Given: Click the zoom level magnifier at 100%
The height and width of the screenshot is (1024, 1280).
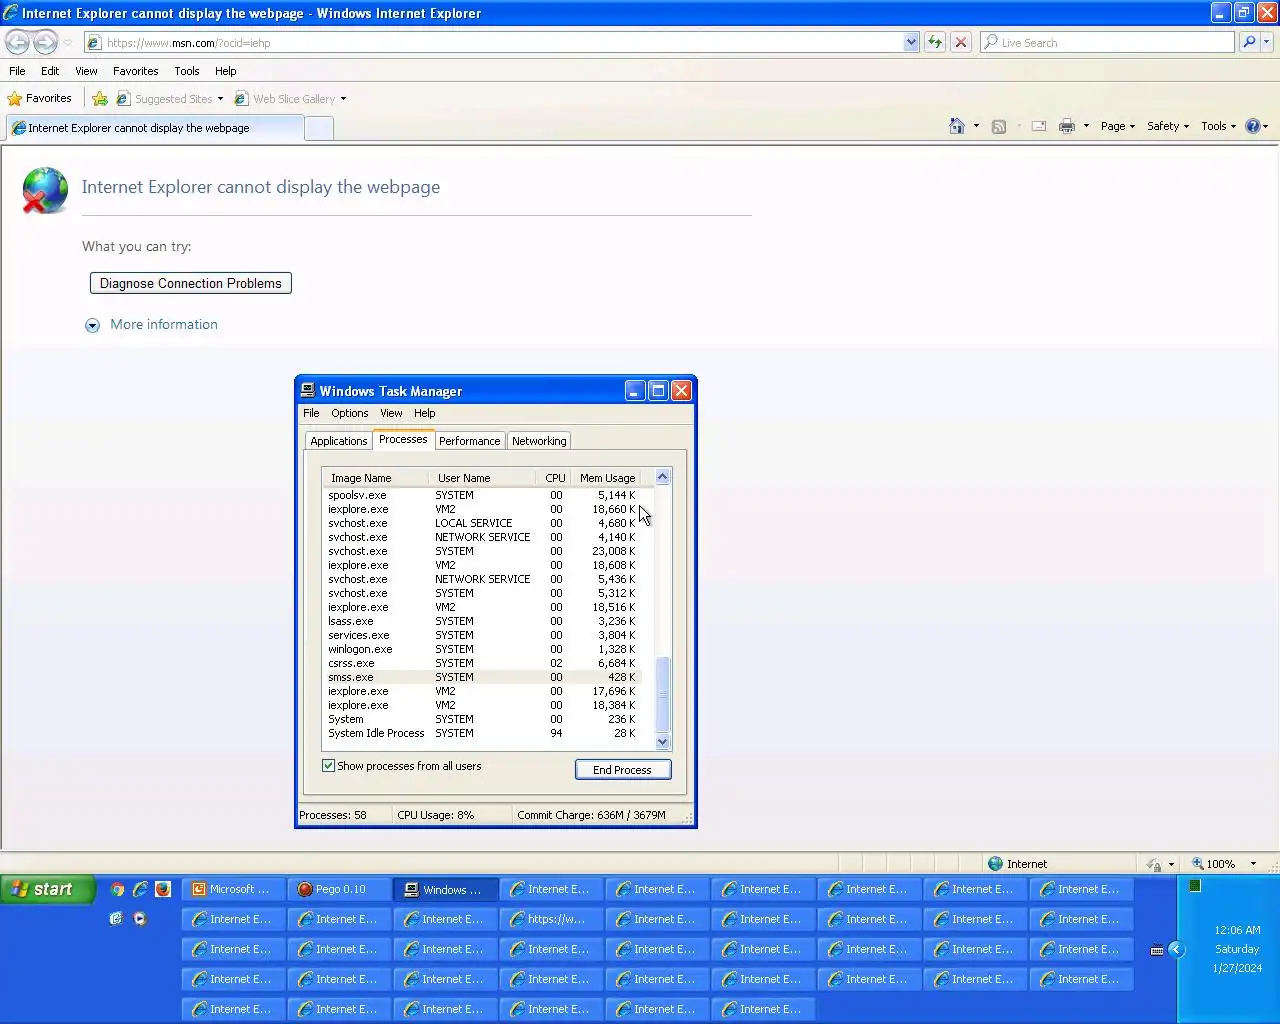Looking at the screenshot, I should [x=1198, y=863].
